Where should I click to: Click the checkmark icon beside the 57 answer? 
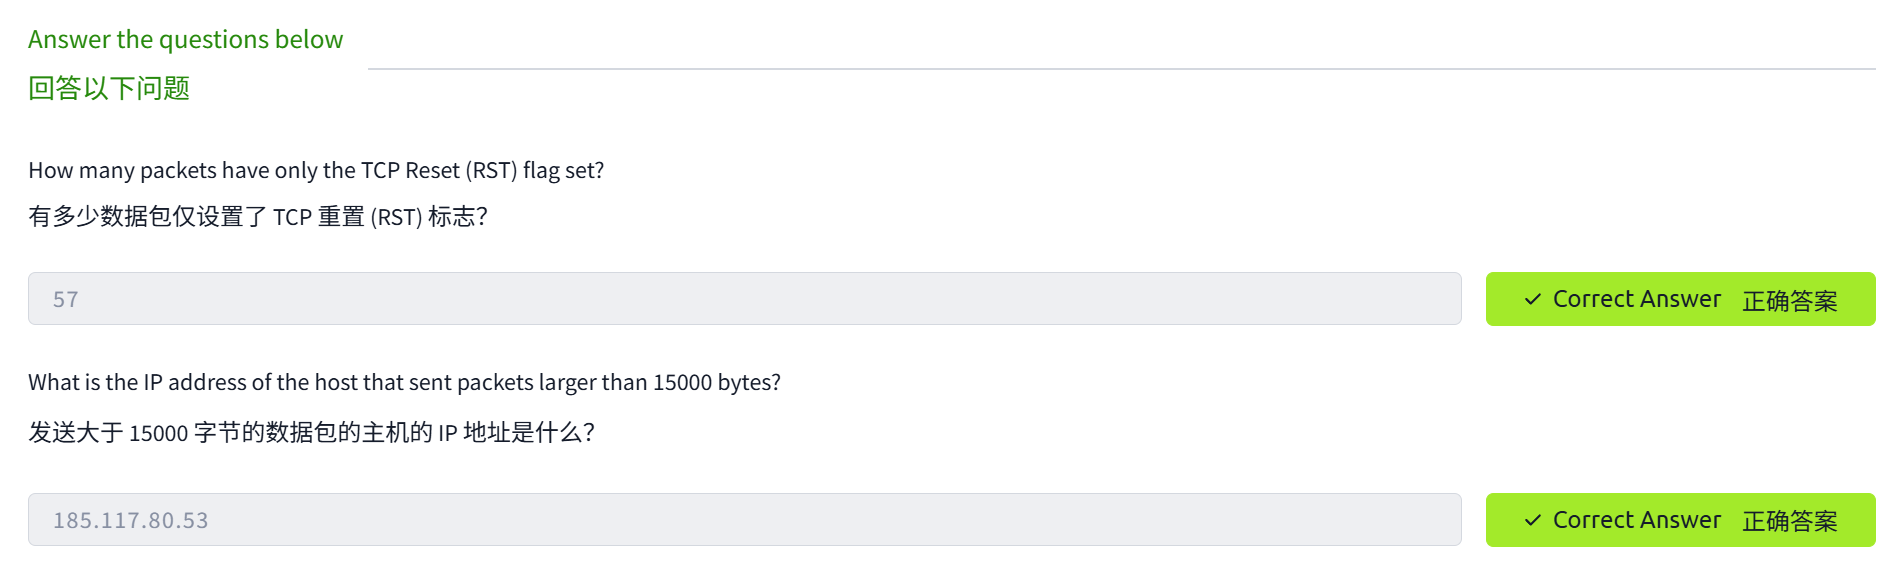[1532, 299]
